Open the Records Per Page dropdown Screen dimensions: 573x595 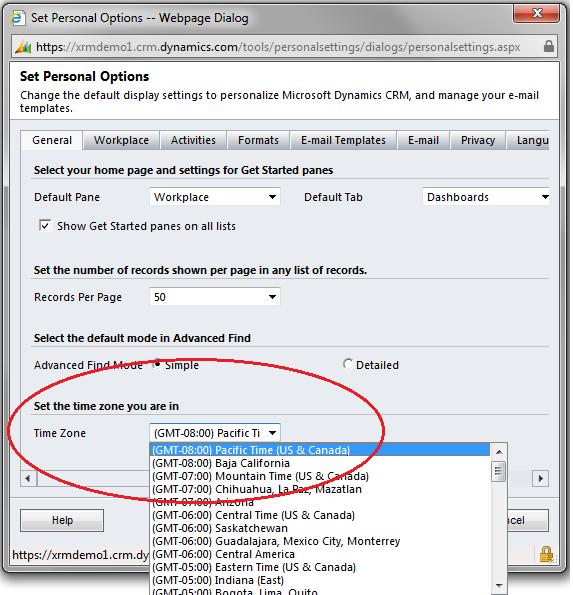coord(215,297)
